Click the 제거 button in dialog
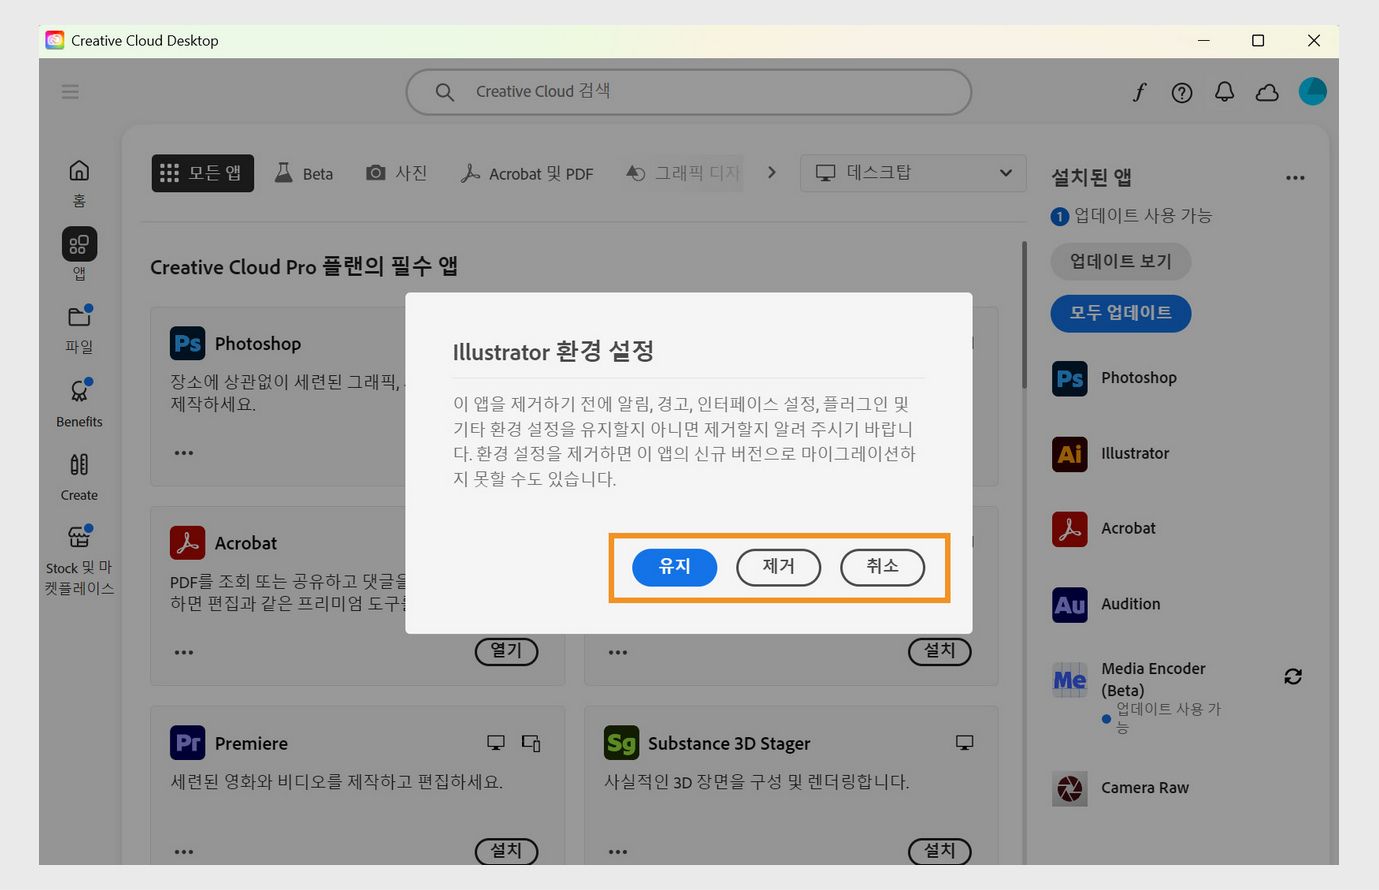Screen dimensions: 1379x890 [778, 567]
